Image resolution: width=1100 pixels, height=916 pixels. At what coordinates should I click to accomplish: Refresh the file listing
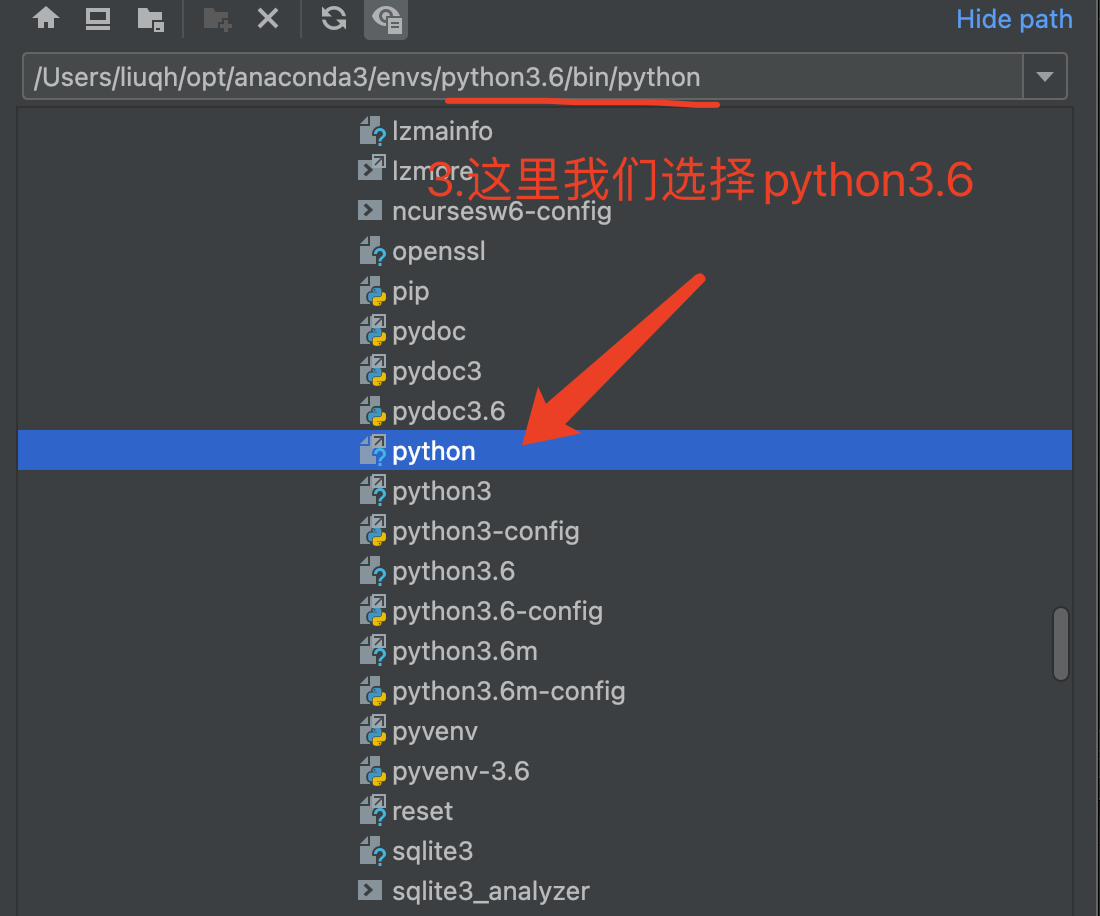point(333,18)
